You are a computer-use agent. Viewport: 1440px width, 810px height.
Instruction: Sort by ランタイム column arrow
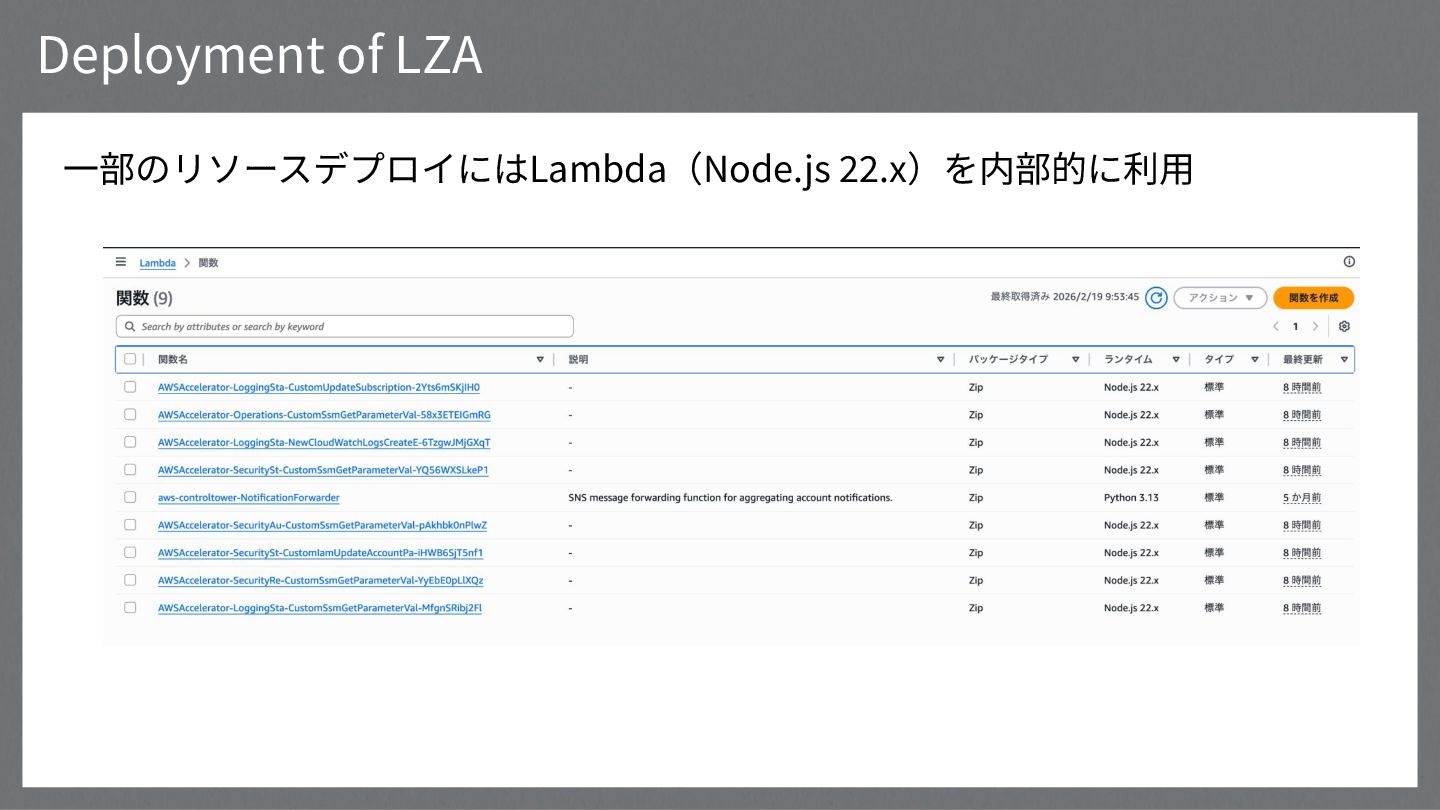click(x=1176, y=359)
